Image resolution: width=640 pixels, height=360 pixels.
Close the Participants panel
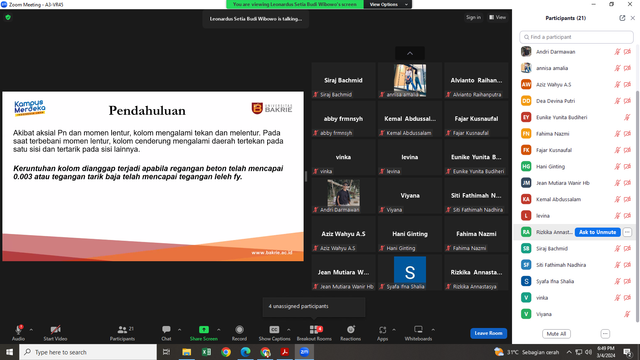pos(633,18)
